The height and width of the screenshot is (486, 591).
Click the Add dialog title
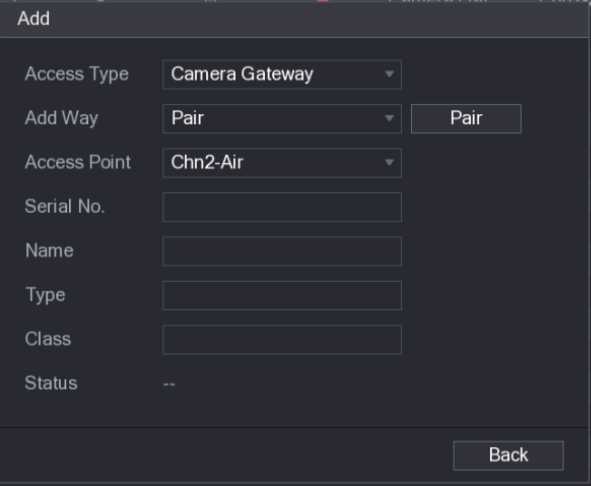tap(34, 18)
